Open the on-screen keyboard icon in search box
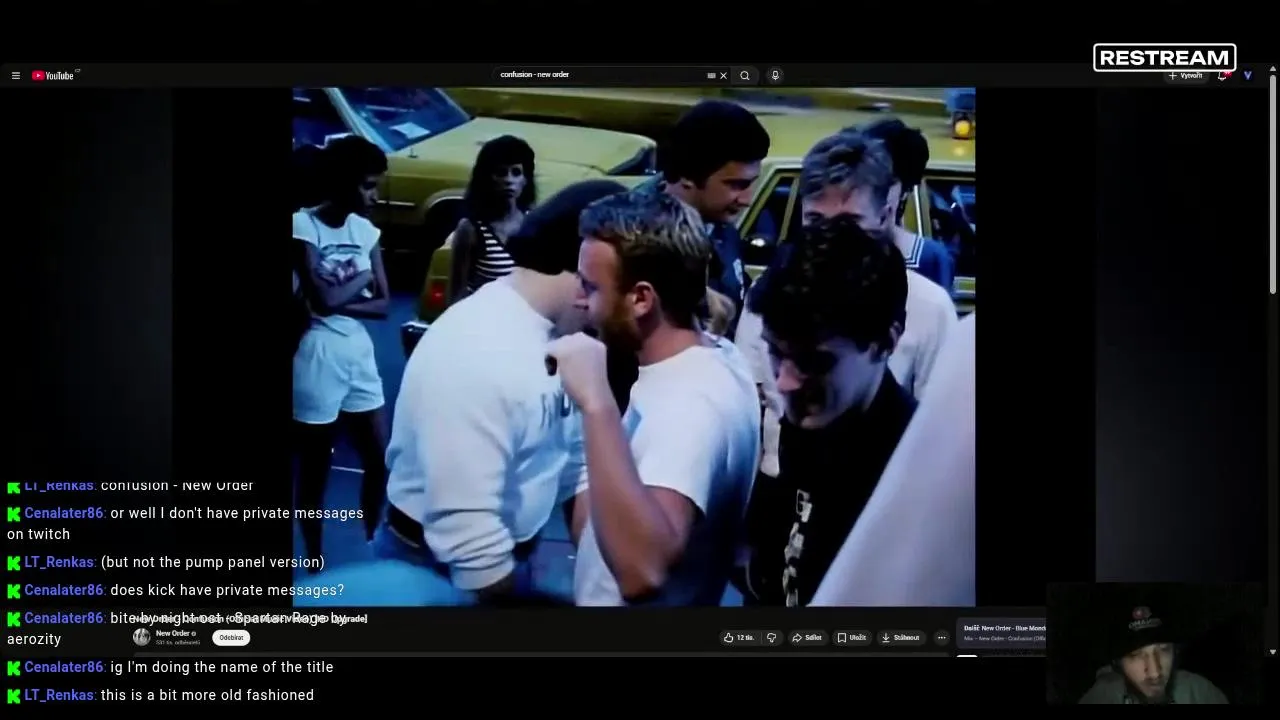 pos(711,75)
